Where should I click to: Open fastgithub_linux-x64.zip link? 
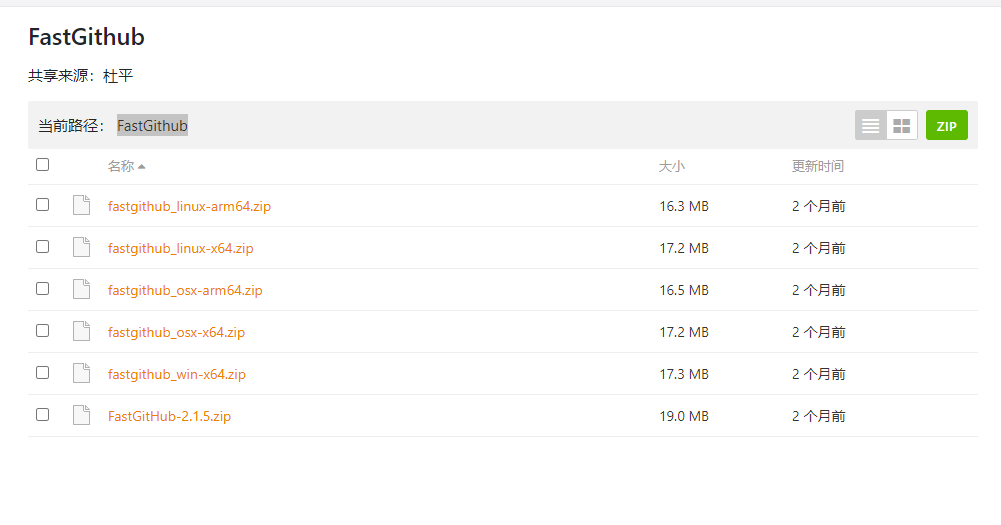(181, 248)
